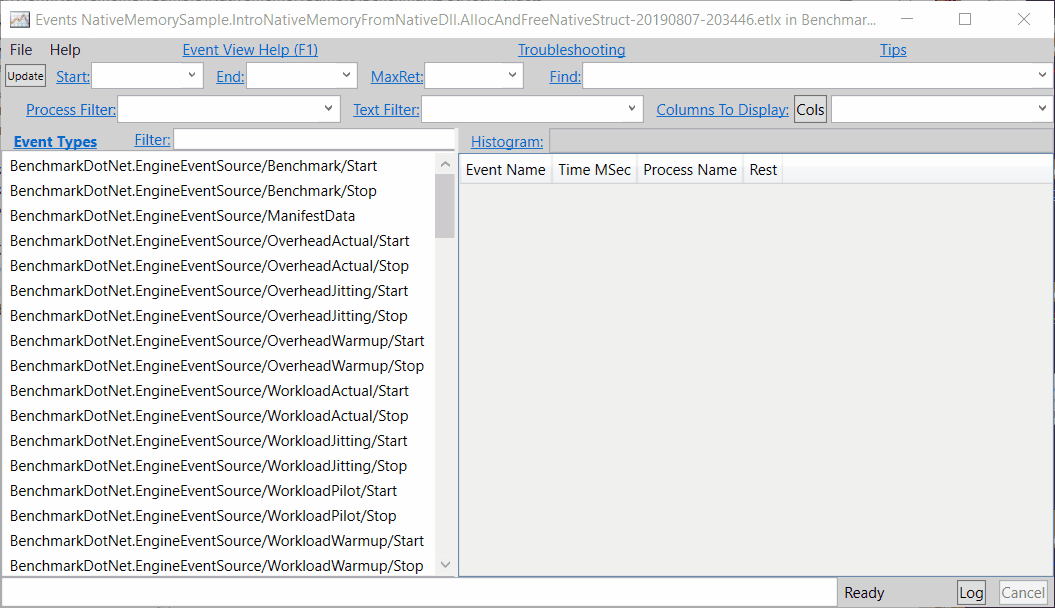Expand the MaxRet dropdown
1055x608 pixels.
pyautogui.click(x=512, y=75)
